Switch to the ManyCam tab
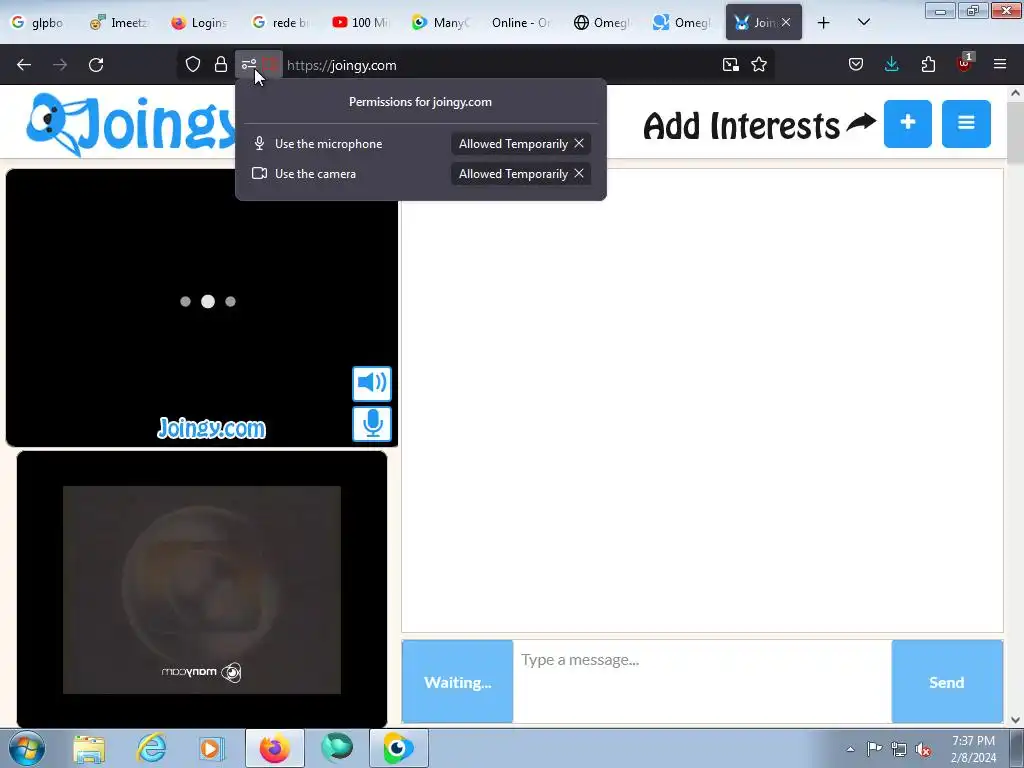Screen dimensions: 1024x768 440,23
